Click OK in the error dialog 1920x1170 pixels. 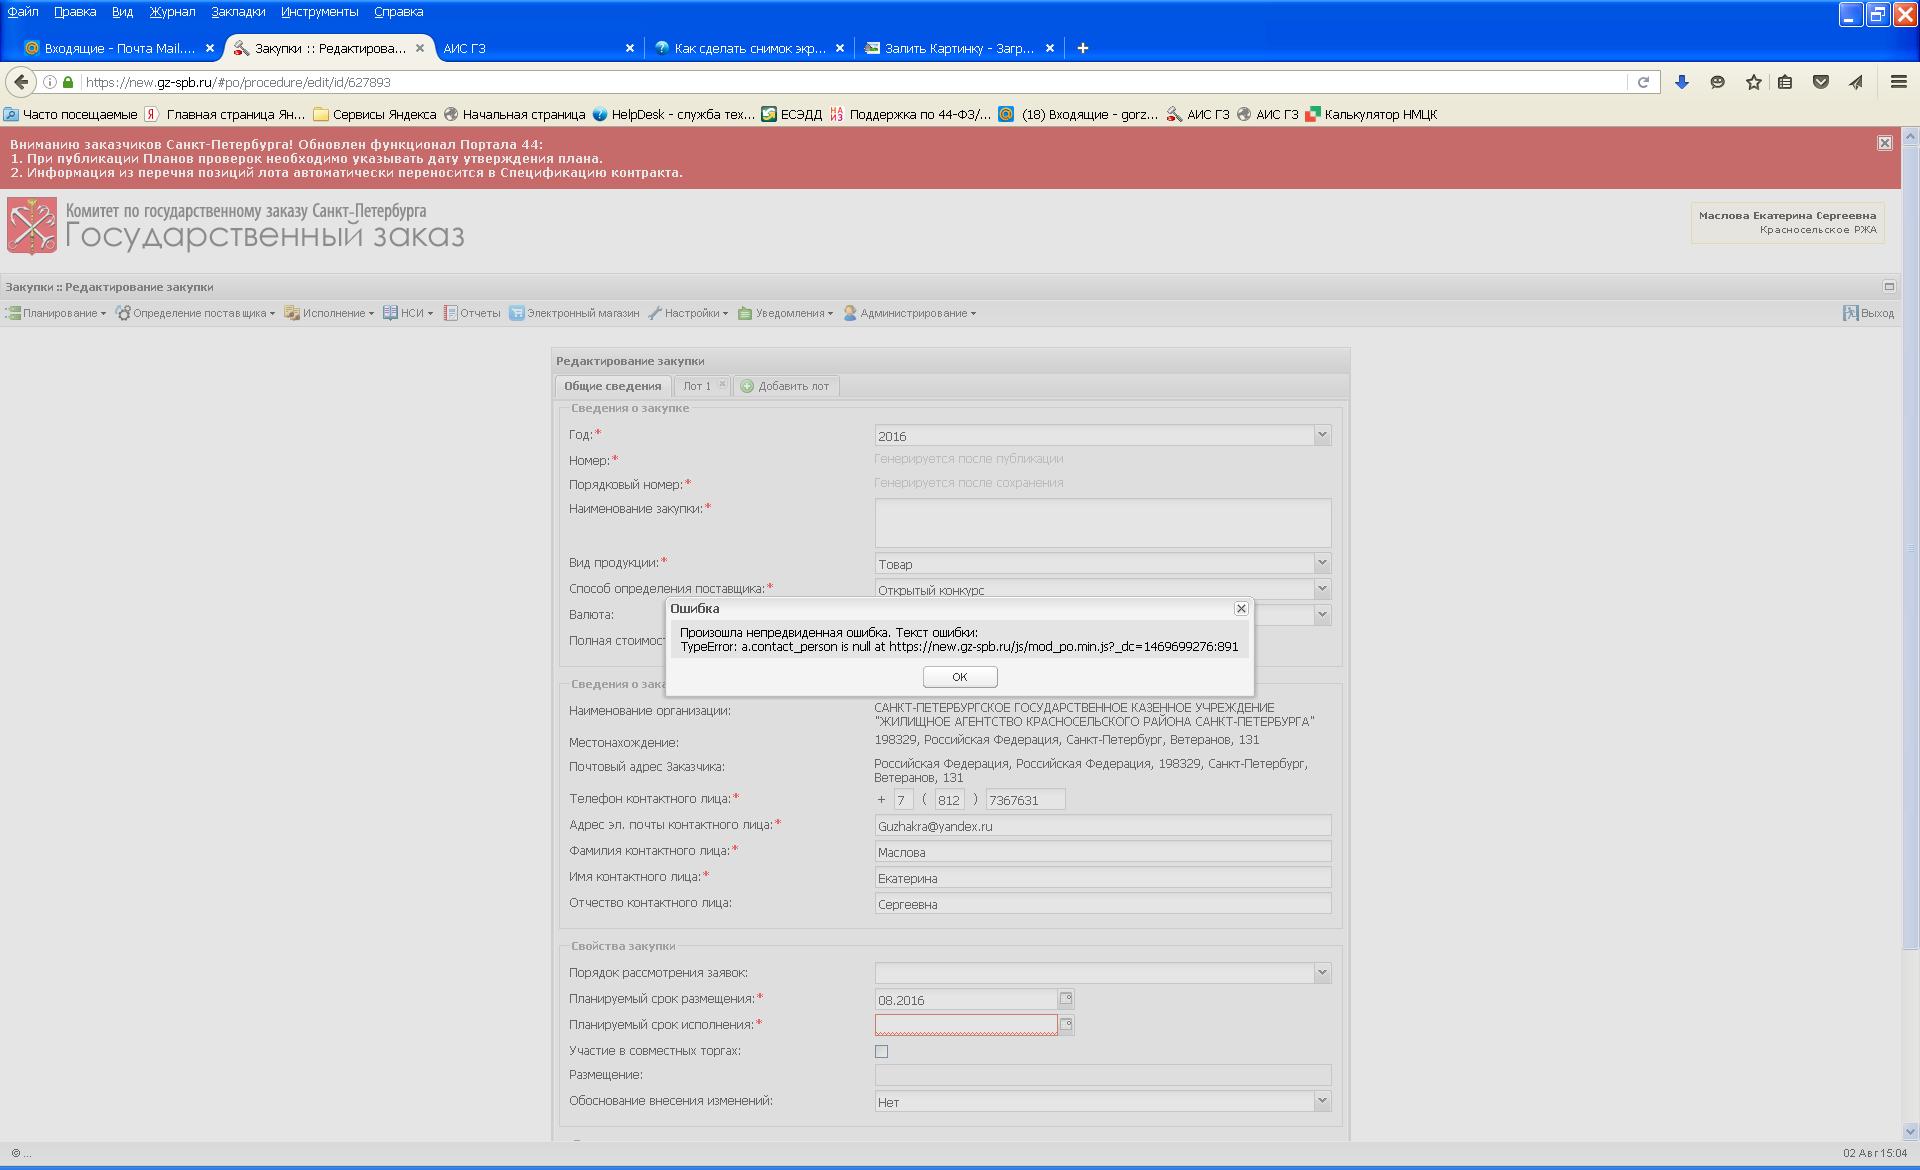(959, 677)
